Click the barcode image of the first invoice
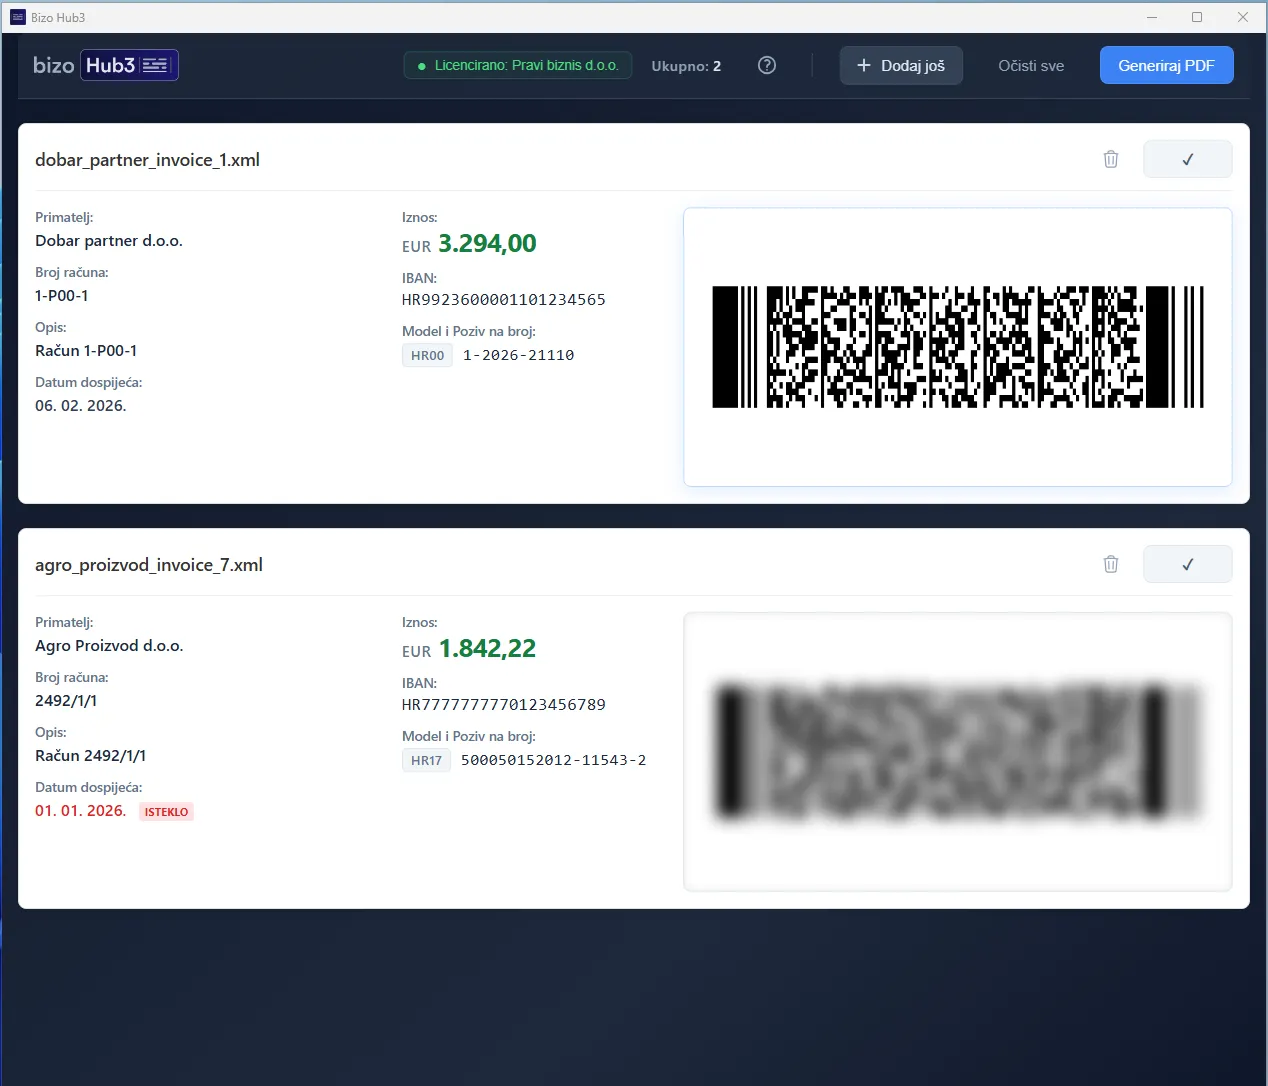The image size is (1268, 1086). tap(957, 347)
